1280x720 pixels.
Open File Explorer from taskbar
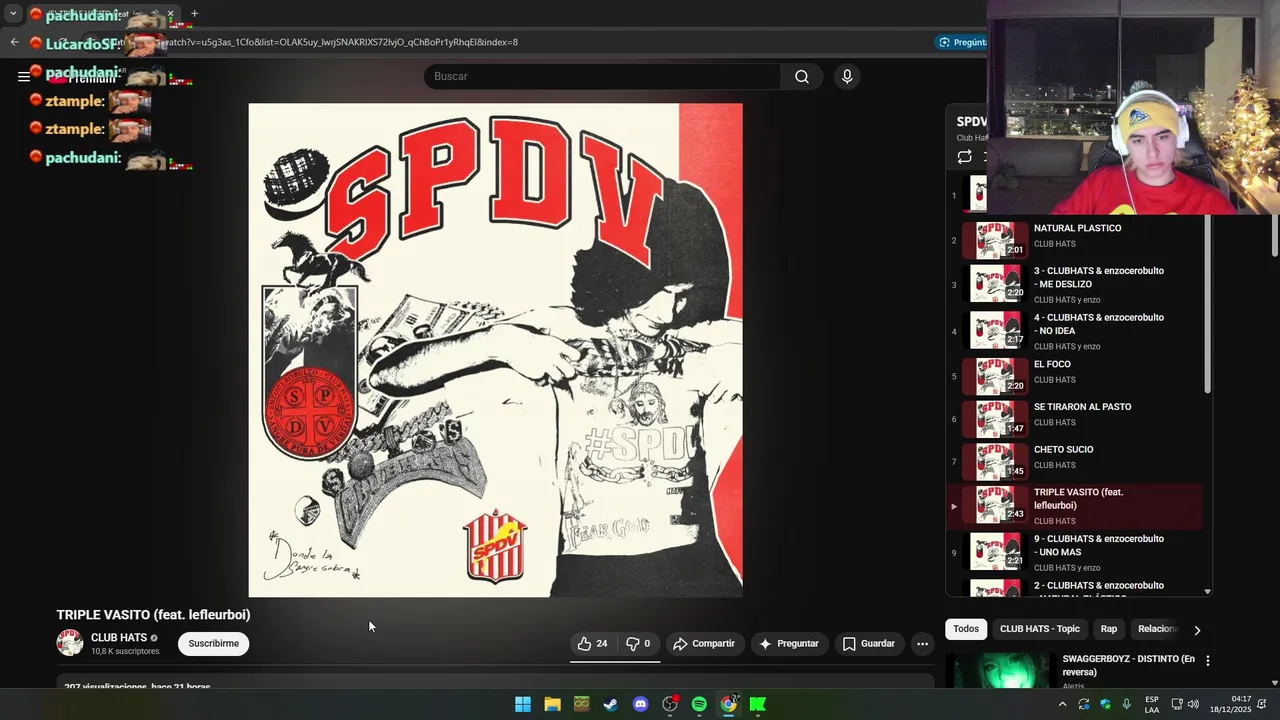(x=552, y=704)
